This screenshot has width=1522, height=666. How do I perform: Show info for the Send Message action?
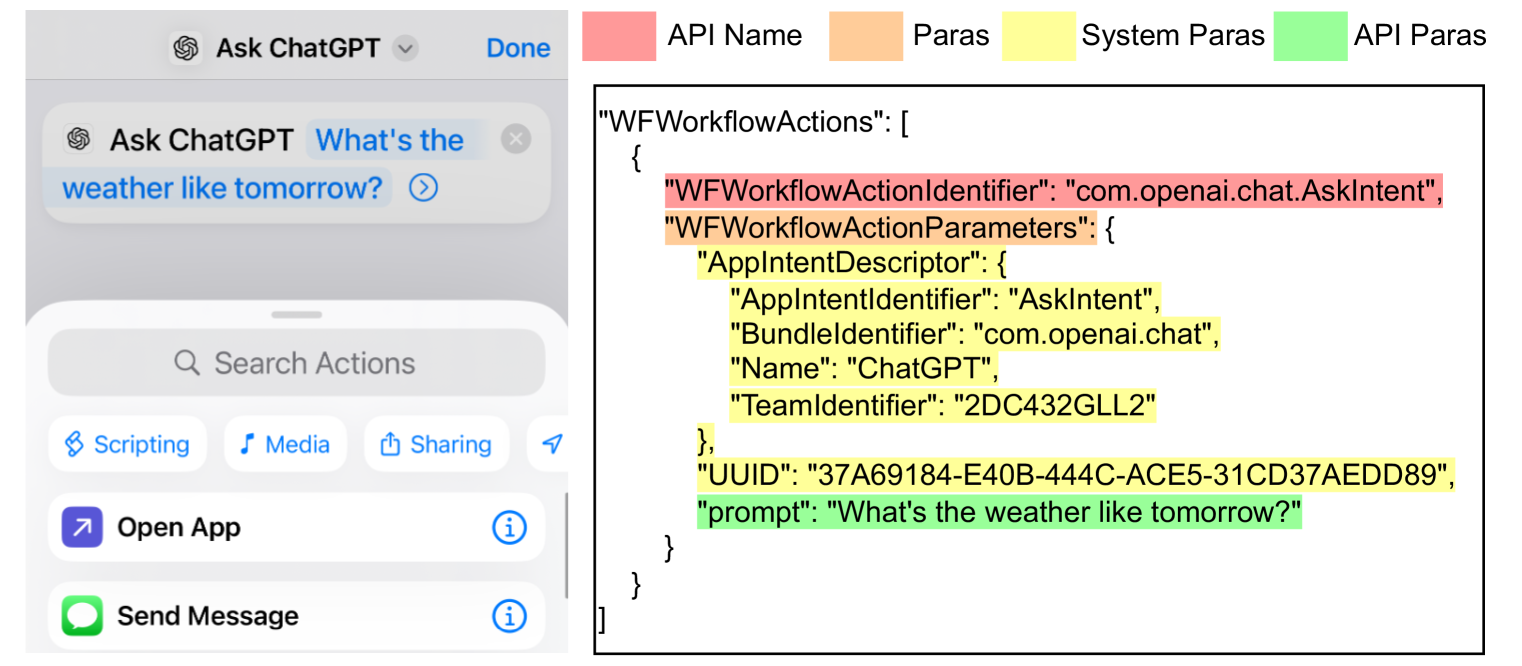(x=509, y=616)
